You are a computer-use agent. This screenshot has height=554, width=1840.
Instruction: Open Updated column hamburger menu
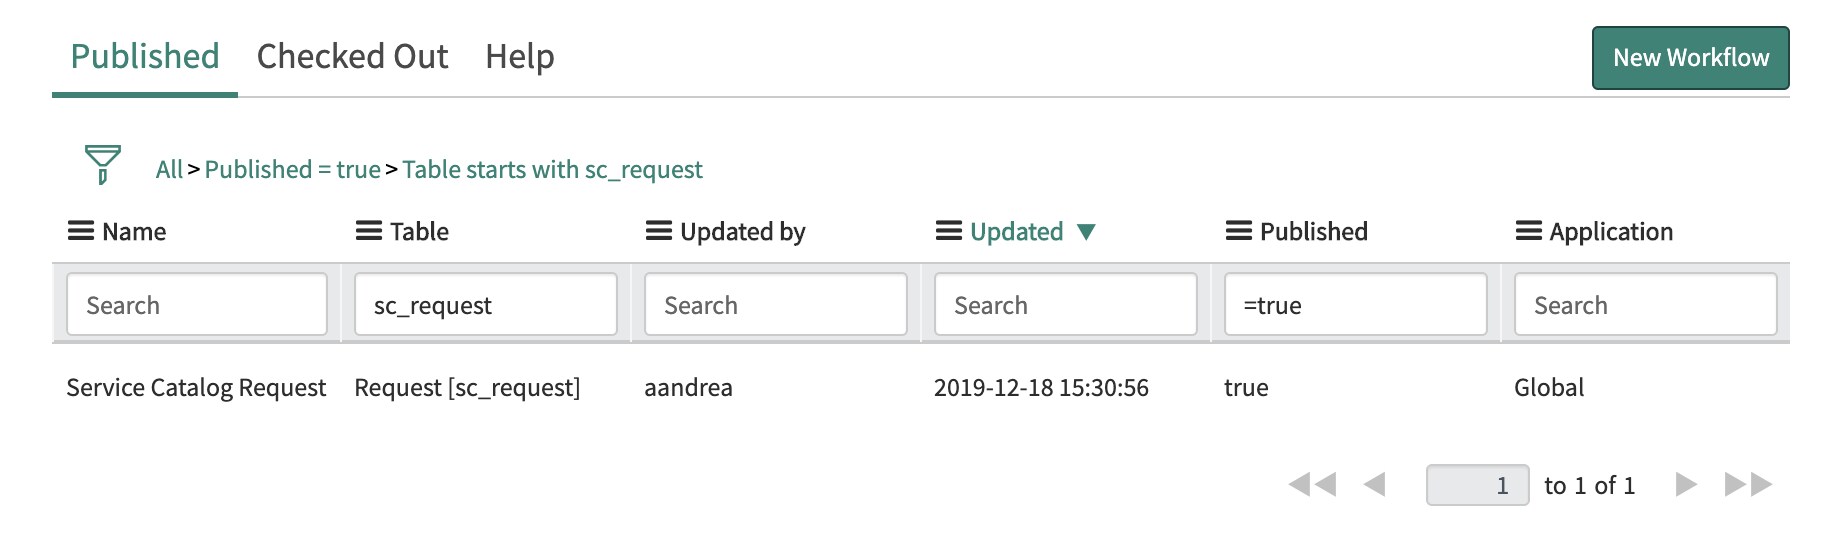[x=949, y=232]
